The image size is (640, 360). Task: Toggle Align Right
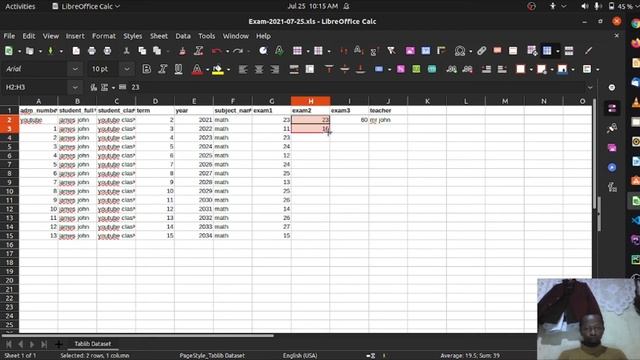click(275, 69)
